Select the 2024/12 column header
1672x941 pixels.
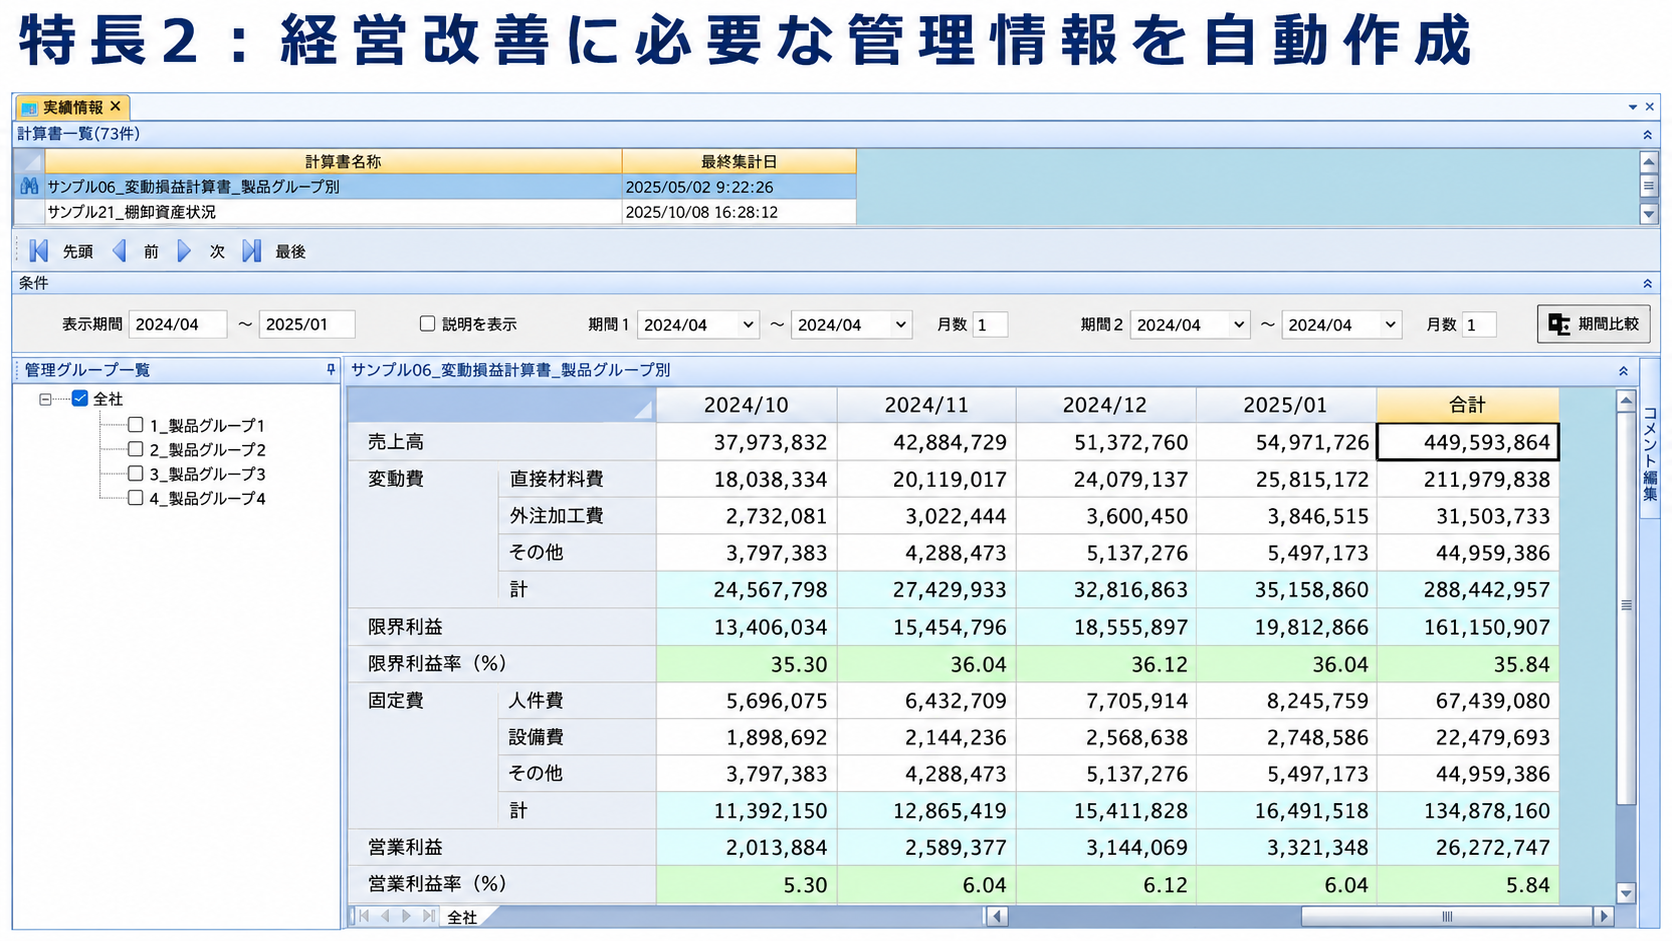[1105, 405]
